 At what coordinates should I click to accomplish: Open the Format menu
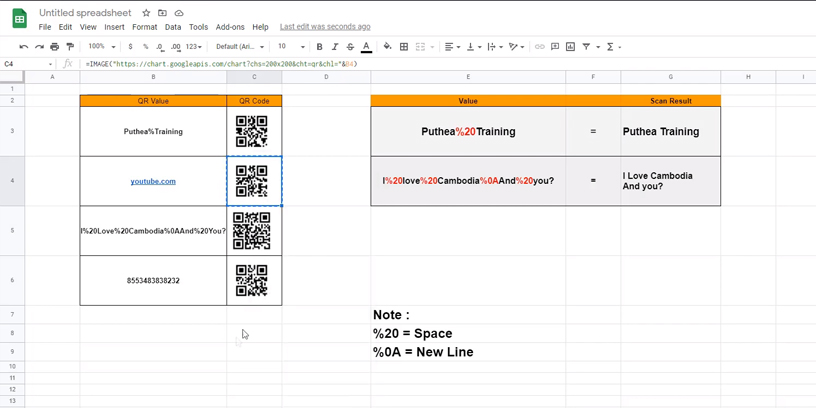(x=145, y=27)
